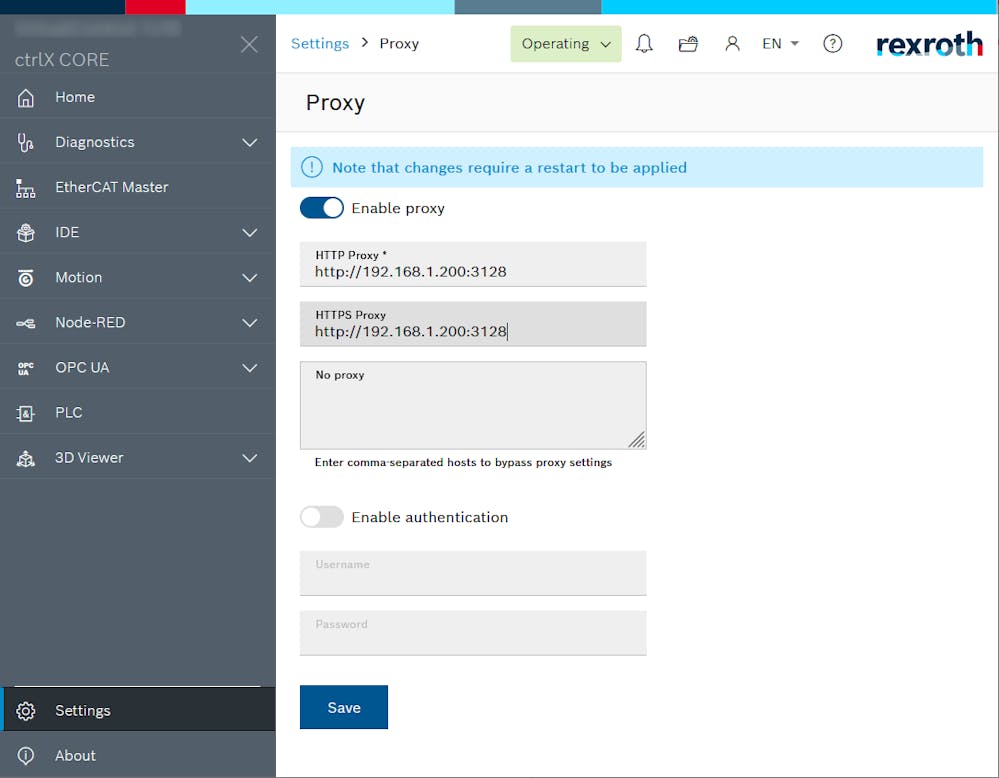This screenshot has width=999, height=778.
Task: Click the Home house icon
Action: tap(25, 97)
